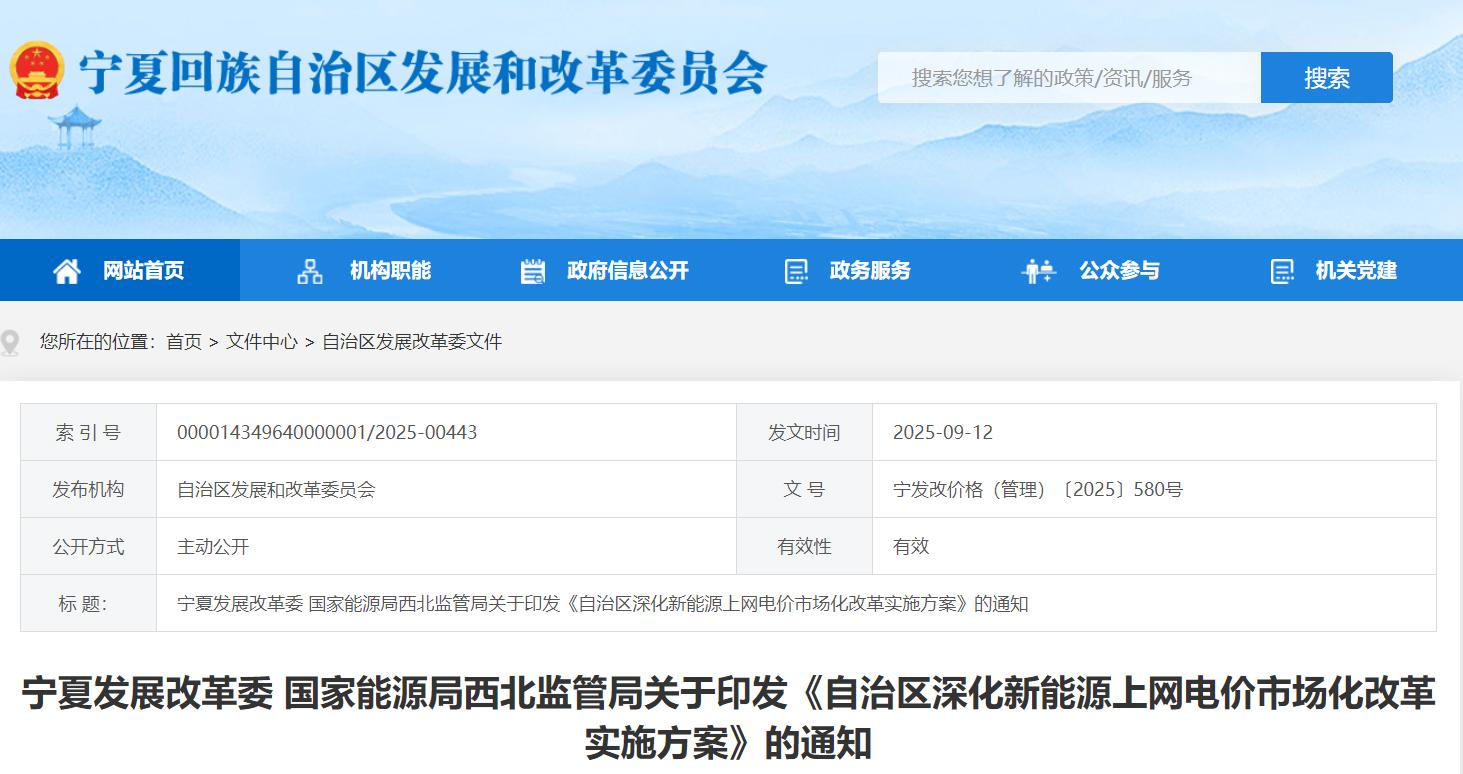This screenshot has height=774, width=1463.
Task: Go to 政府信息公开 section
Action: 627,270
